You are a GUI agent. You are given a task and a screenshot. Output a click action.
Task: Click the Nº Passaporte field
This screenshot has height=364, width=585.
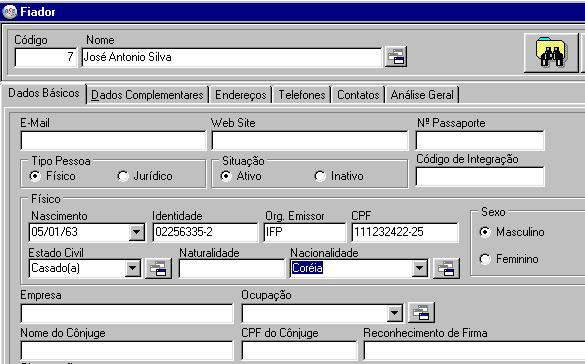pyautogui.click(x=480, y=141)
